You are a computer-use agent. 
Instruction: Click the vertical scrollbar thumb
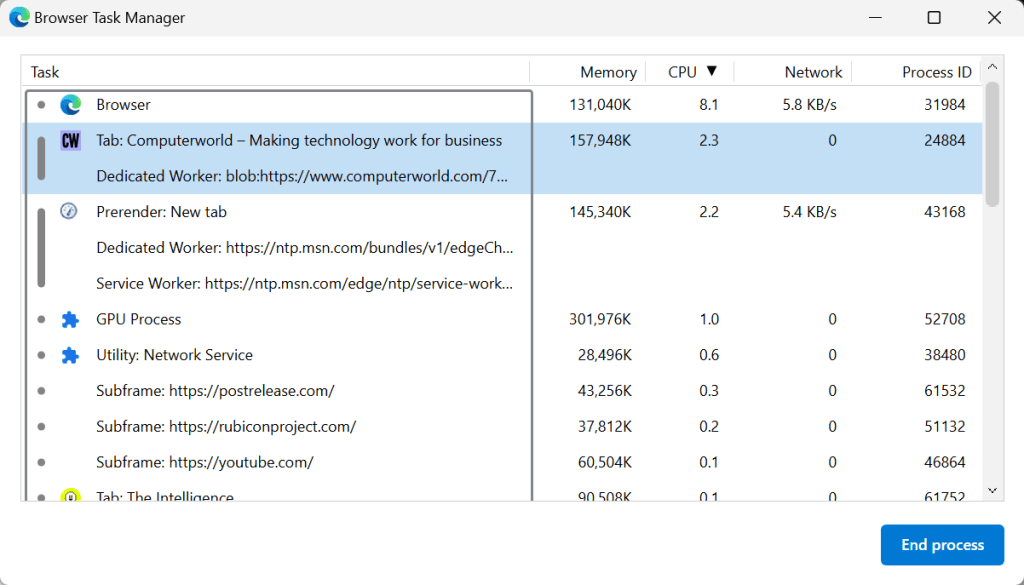tap(992, 144)
